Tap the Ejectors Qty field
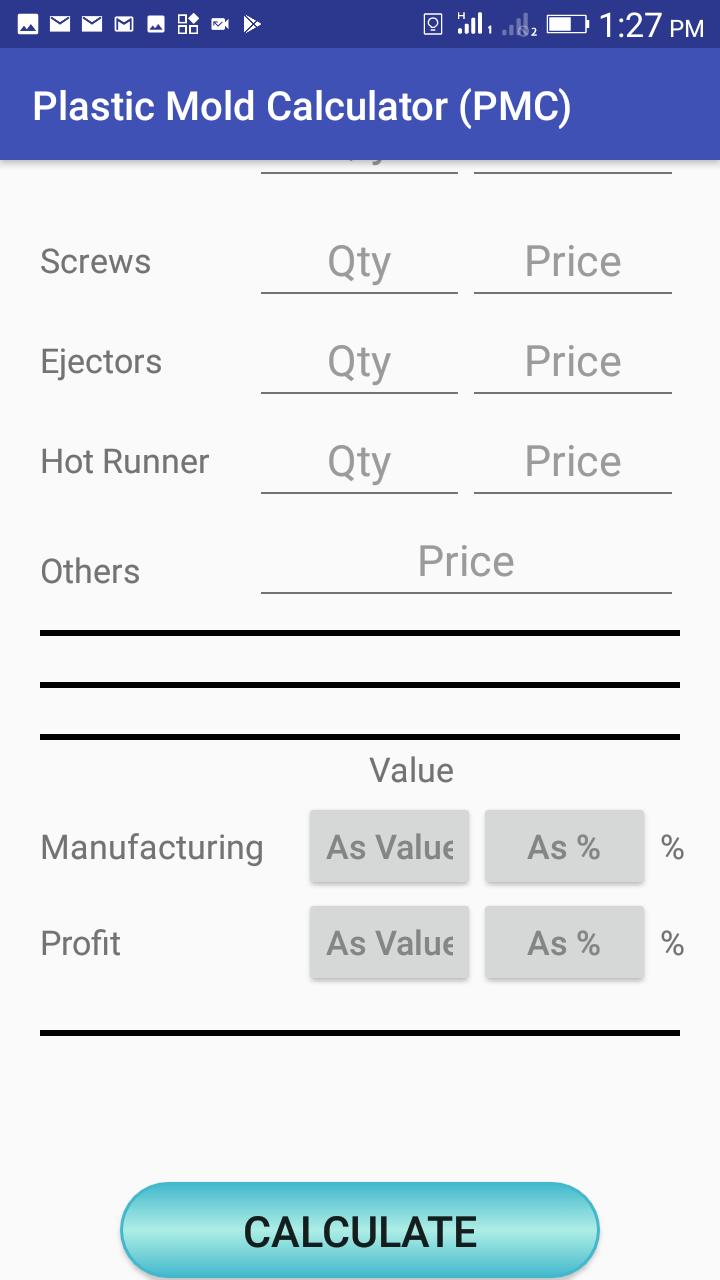The width and height of the screenshot is (720, 1280). 359,363
